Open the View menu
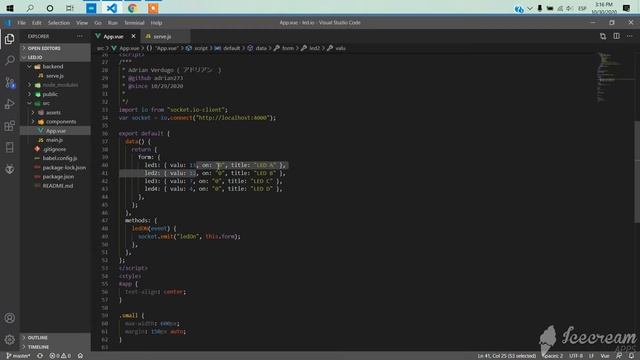Image resolution: width=640 pixels, height=360 pixels. [x=82, y=23]
